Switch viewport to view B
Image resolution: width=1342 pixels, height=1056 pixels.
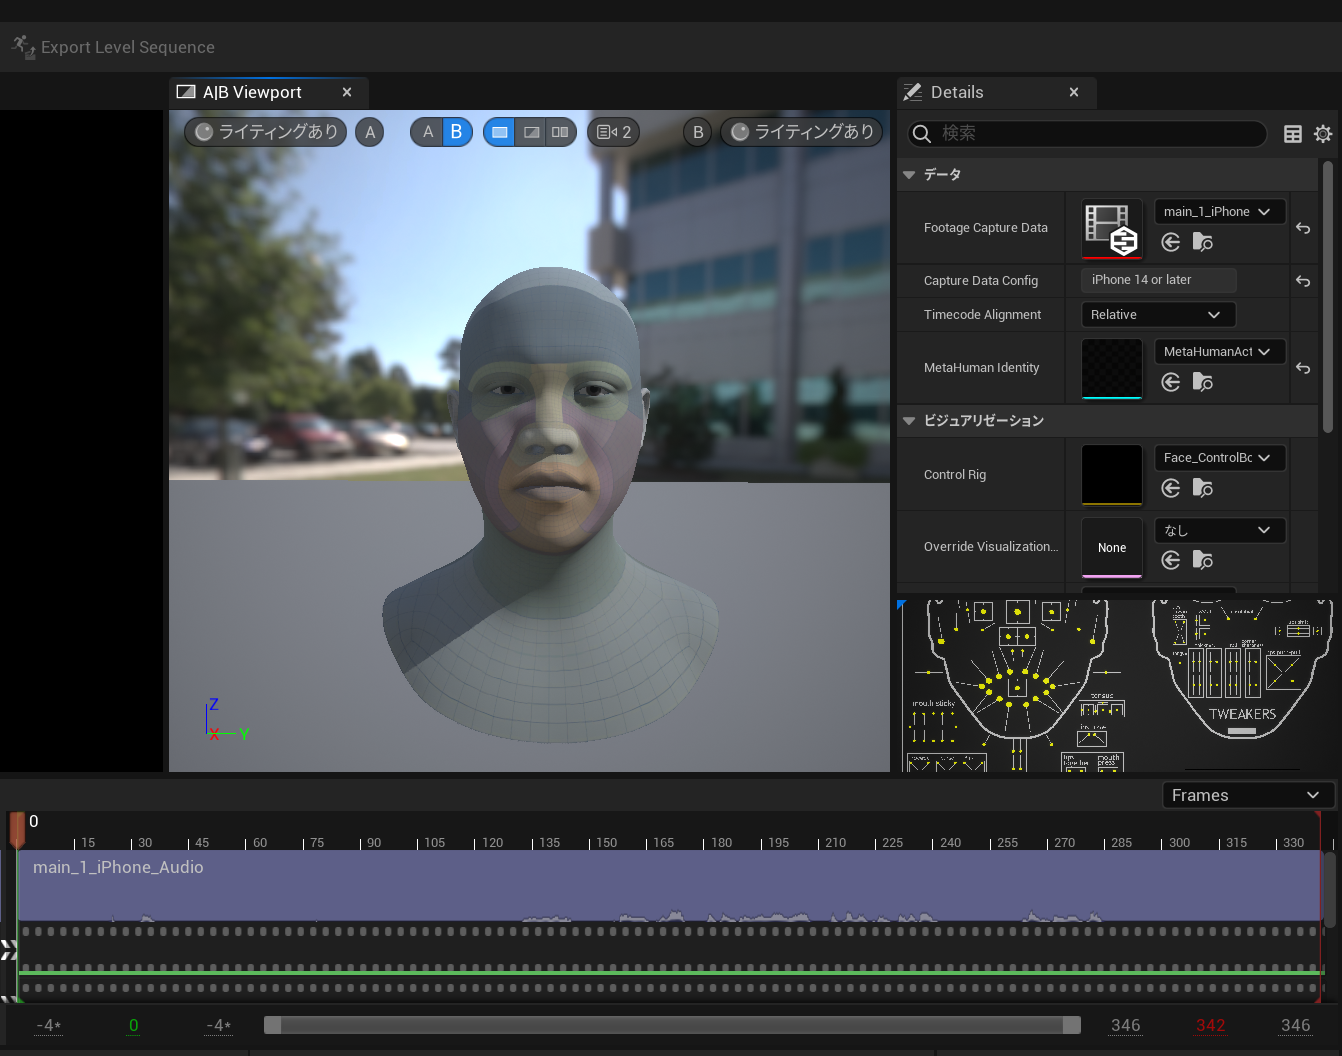pos(456,132)
